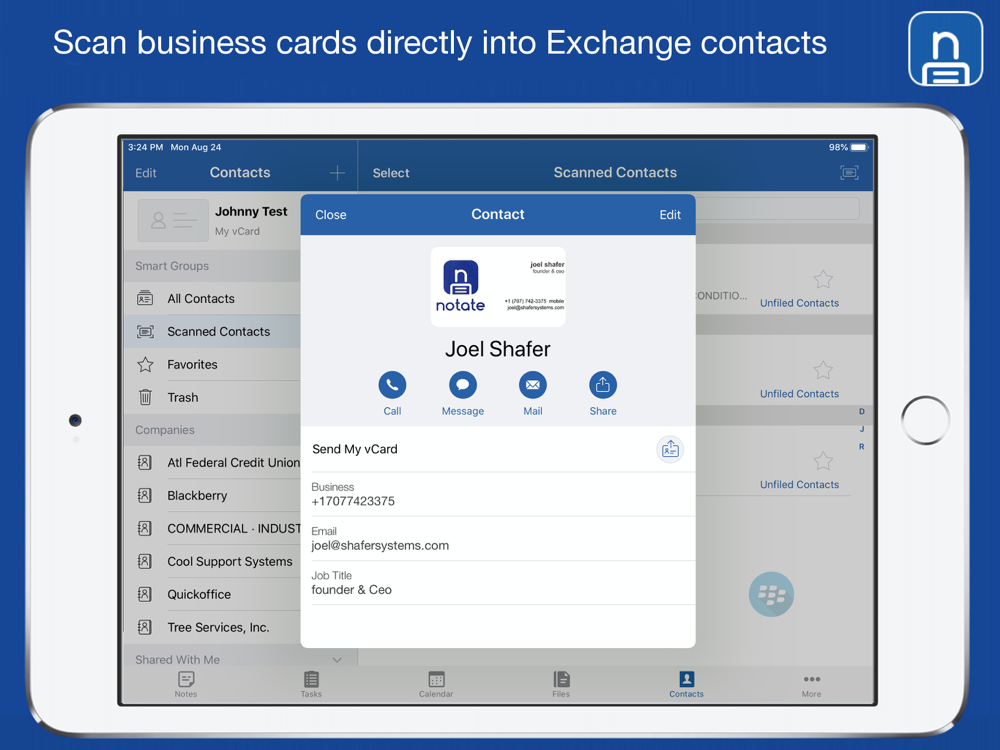Switch to the Files tab
Image resolution: width=1000 pixels, height=750 pixels.
[561, 685]
